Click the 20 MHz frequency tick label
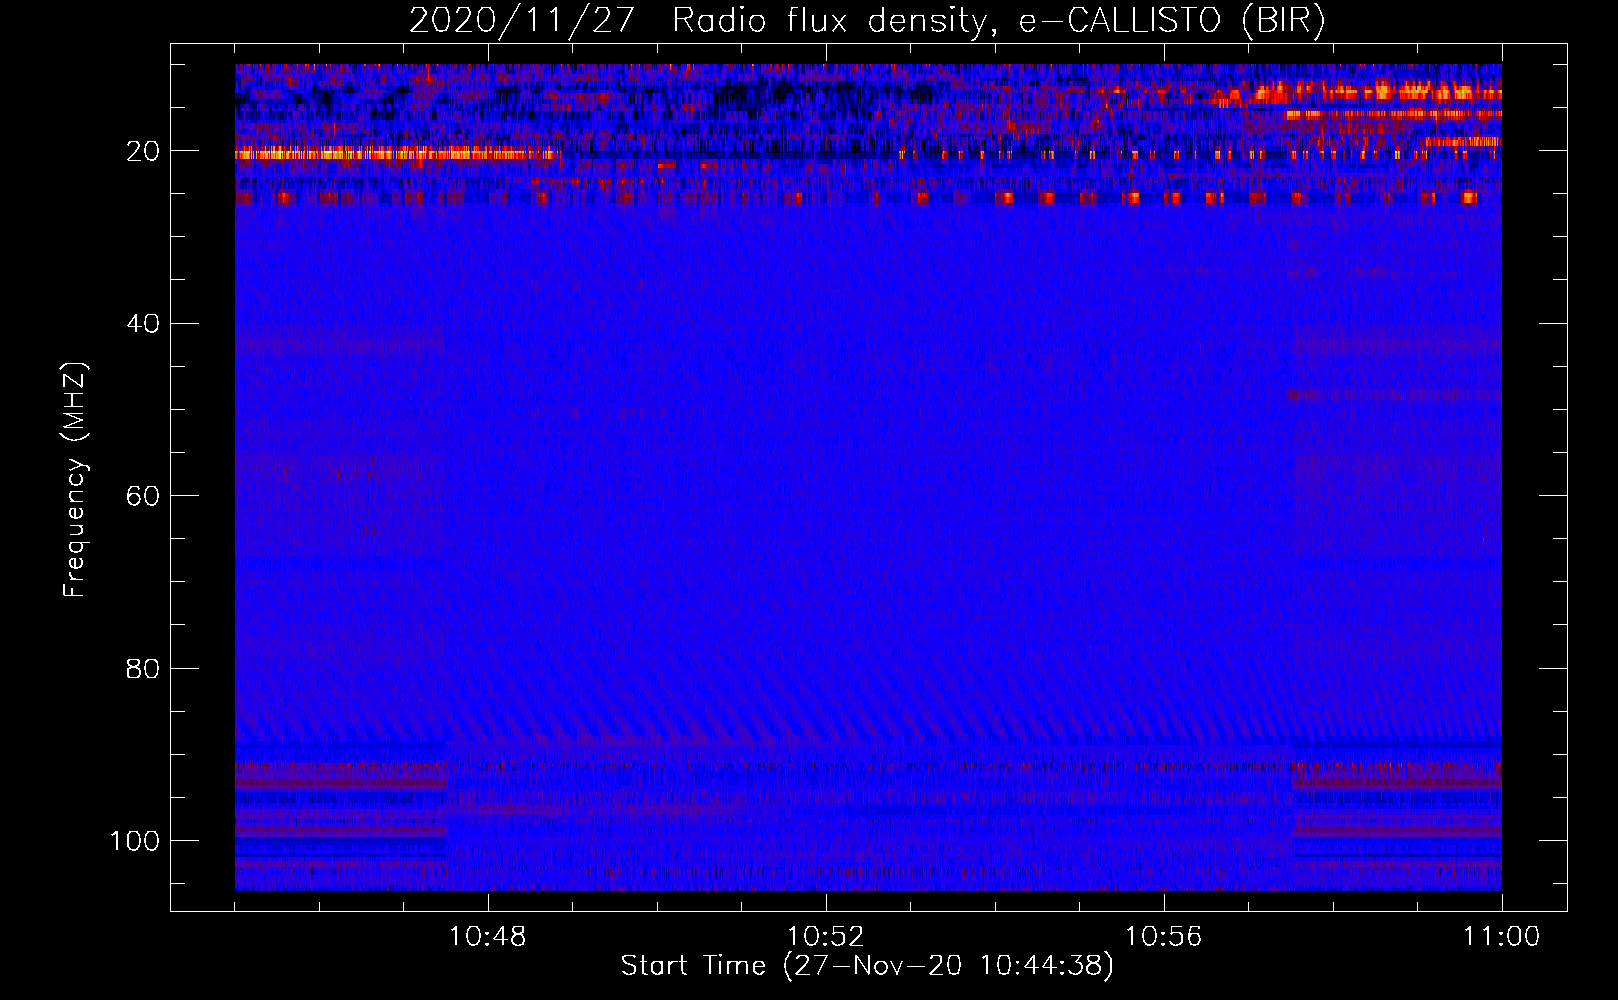Screen dimensions: 1618x1000 click(144, 151)
